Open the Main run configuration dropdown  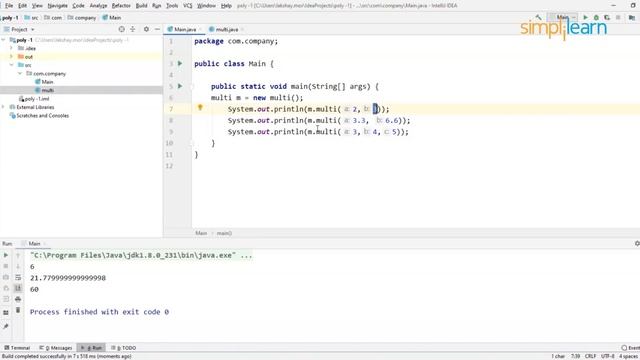[x=563, y=18]
